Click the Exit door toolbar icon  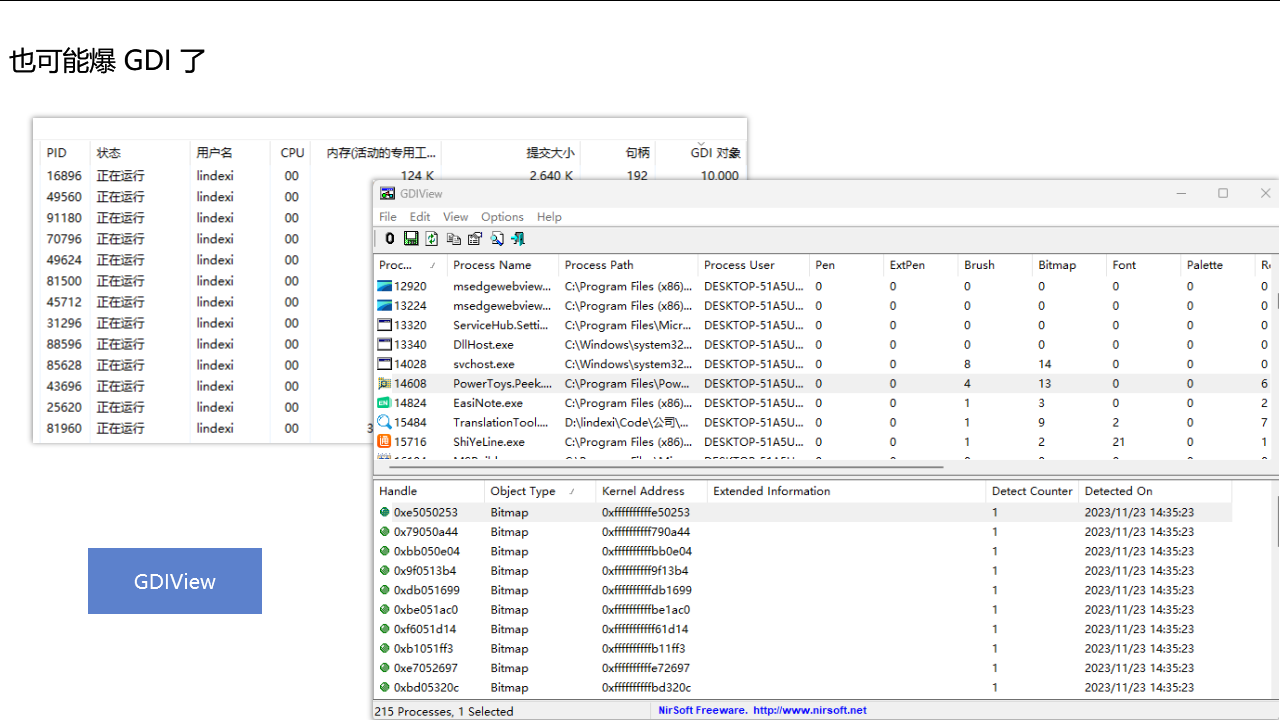coord(518,239)
